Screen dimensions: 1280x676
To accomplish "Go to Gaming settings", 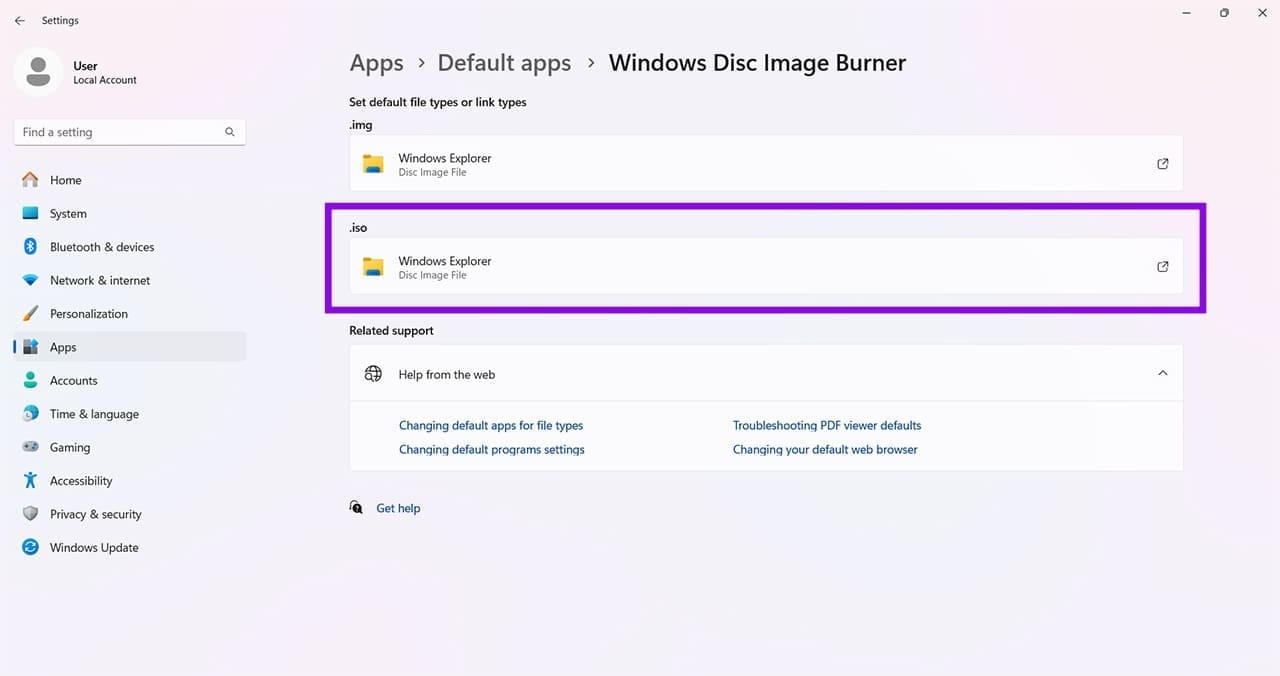I will [x=130, y=447].
